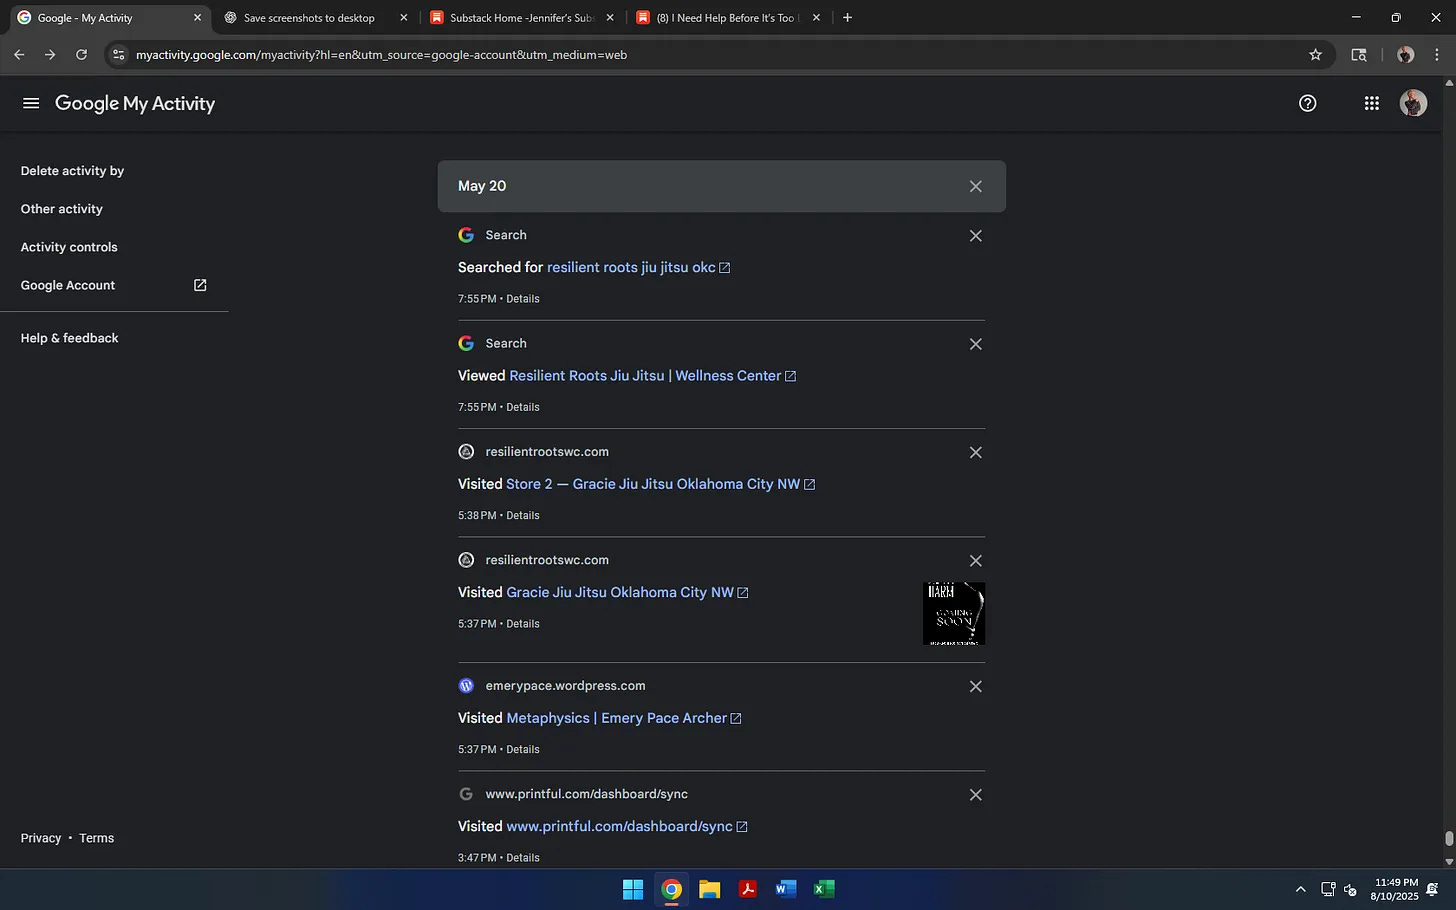Image resolution: width=1456 pixels, height=910 pixels.
Task: Click the Google My Activity logo
Action: (135, 103)
